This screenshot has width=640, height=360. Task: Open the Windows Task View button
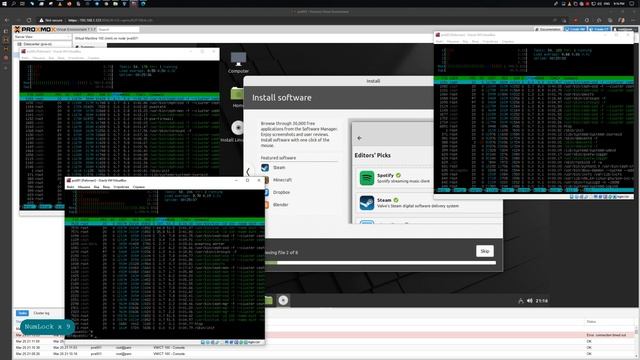coord(22,3)
